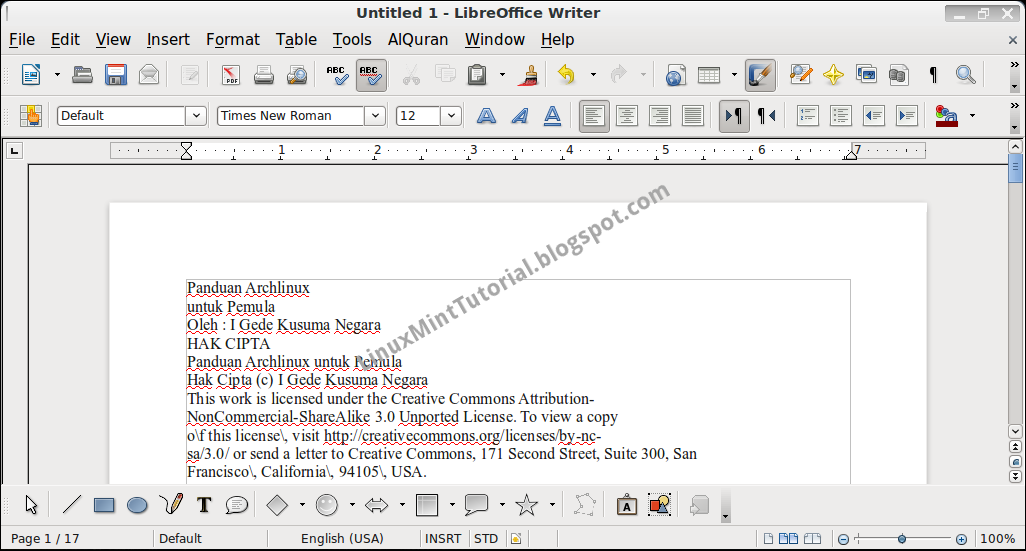Open the Tools menu
This screenshot has height=551, width=1026.
[x=352, y=39]
